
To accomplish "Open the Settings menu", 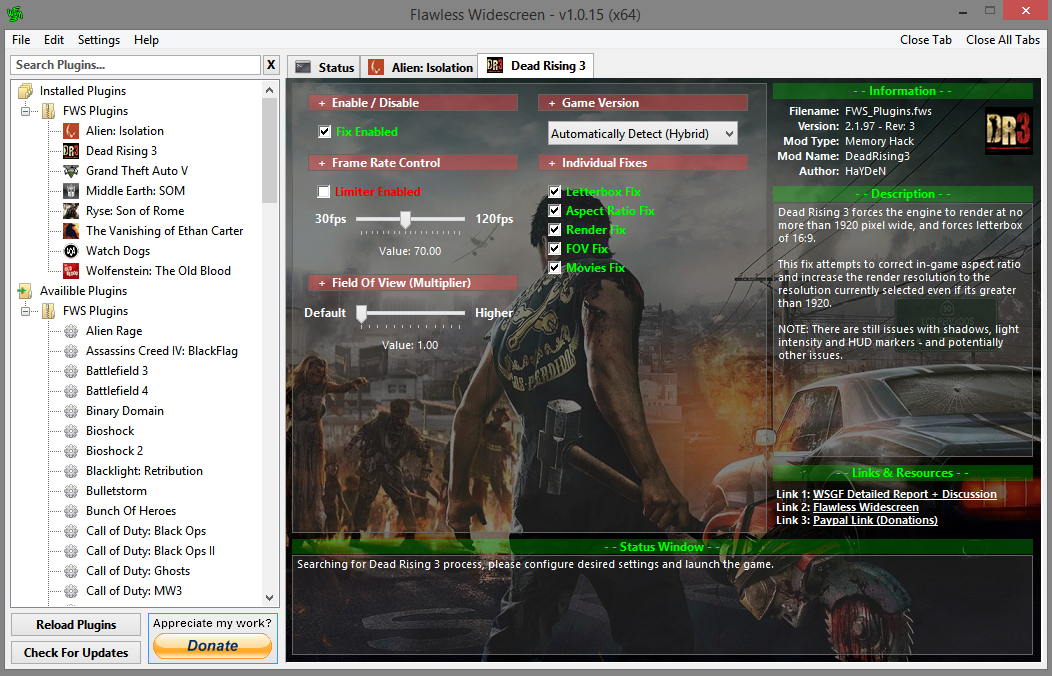I will point(99,40).
